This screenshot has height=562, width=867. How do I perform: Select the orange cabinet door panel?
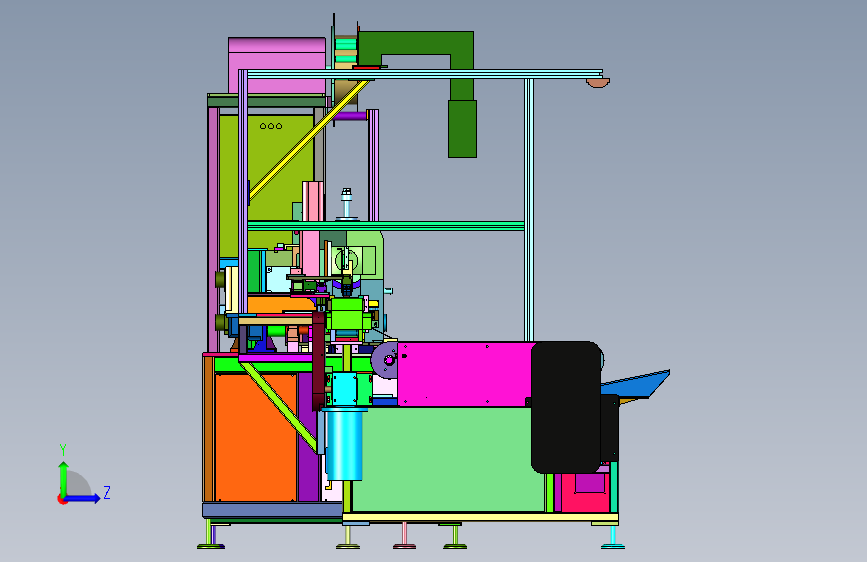click(256, 438)
